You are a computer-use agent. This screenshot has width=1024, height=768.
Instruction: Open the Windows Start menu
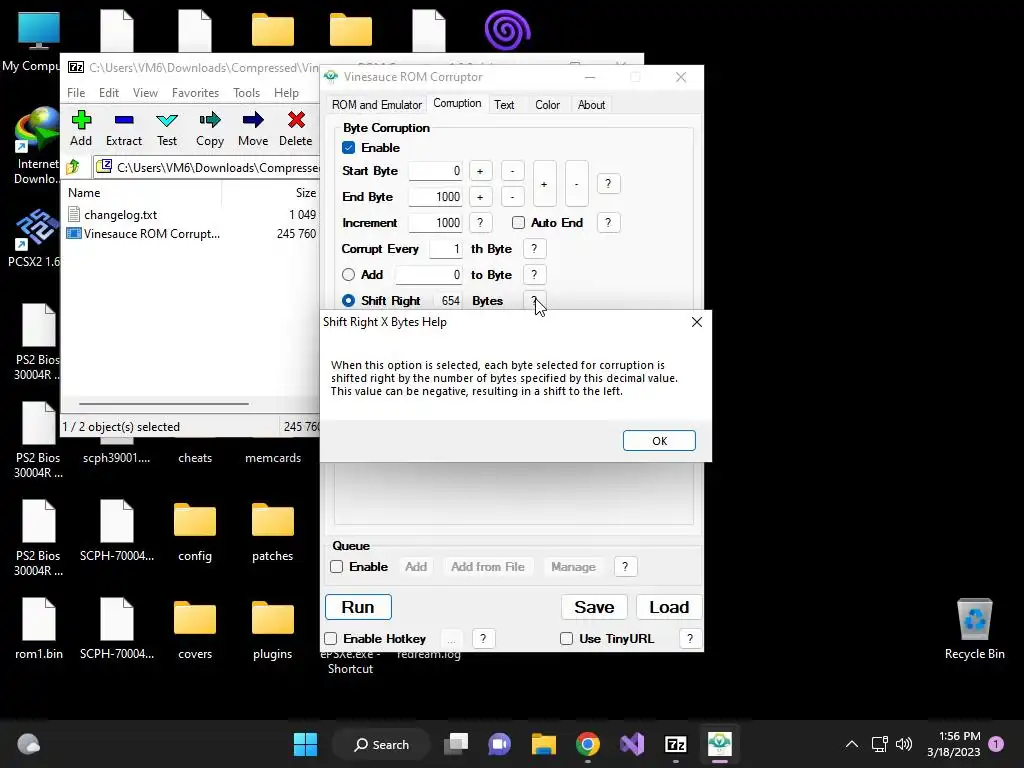point(305,744)
